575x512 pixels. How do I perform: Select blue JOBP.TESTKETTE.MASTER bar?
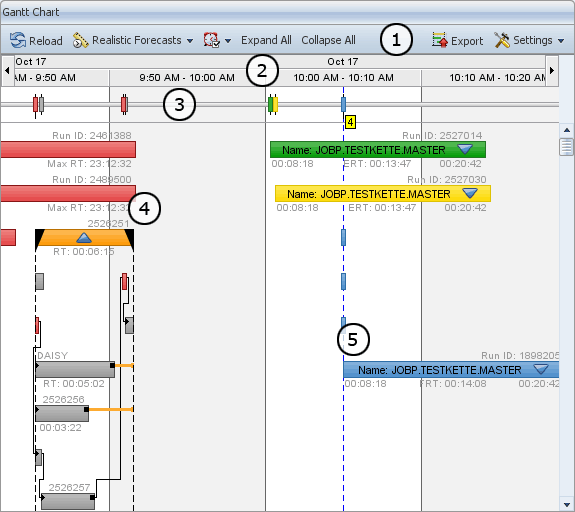point(451,370)
